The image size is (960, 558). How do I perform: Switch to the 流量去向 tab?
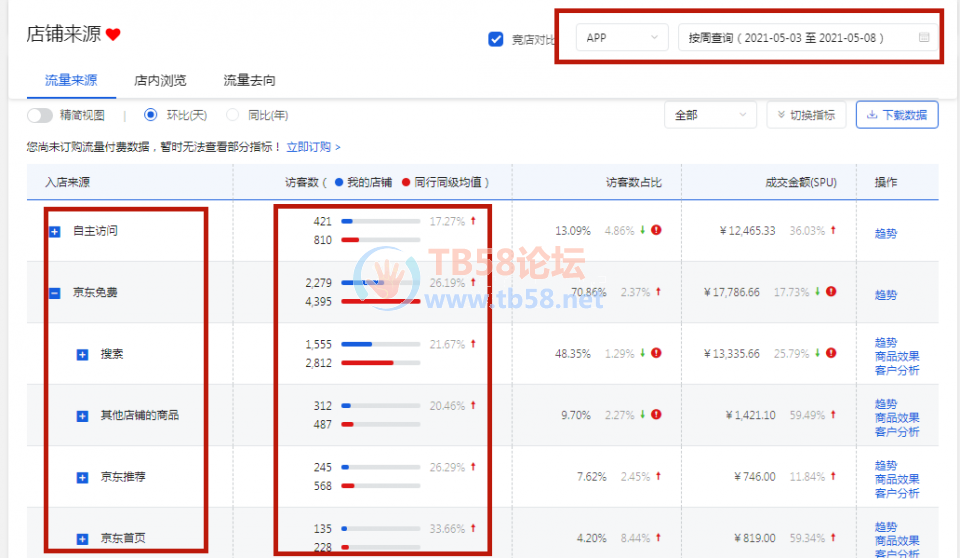pos(249,80)
